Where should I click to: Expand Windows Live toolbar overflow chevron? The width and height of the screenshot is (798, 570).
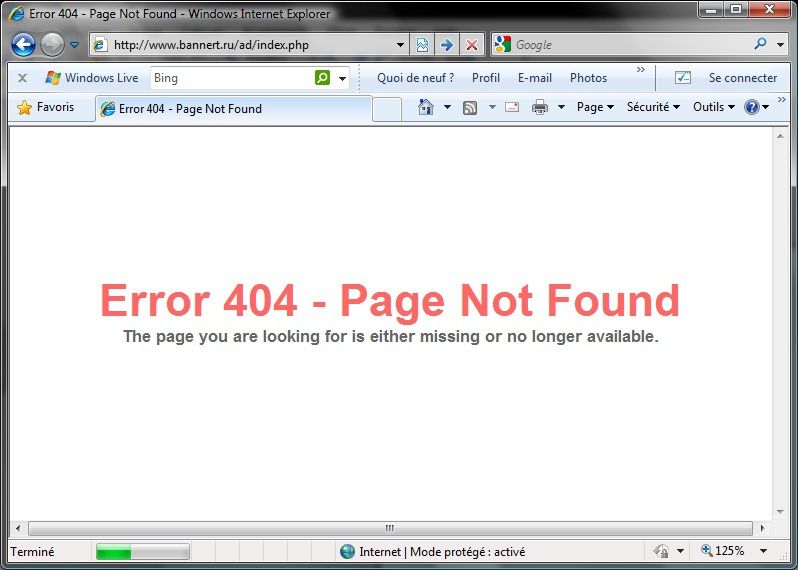pos(641,70)
